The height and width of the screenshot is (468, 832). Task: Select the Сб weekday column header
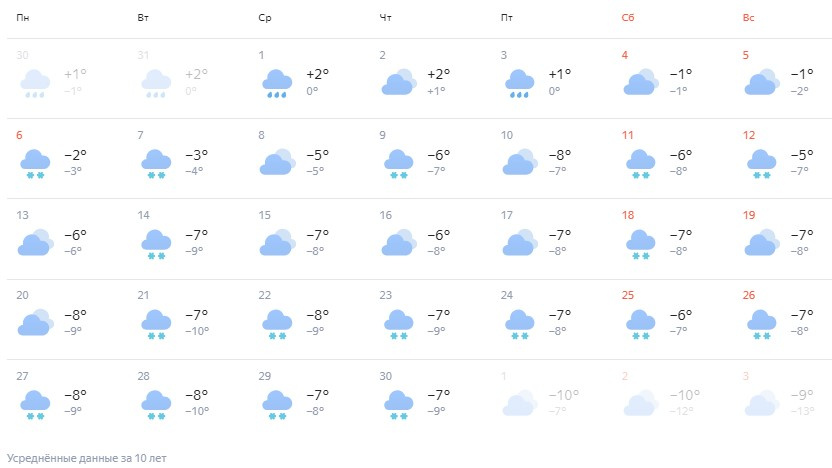(628, 18)
